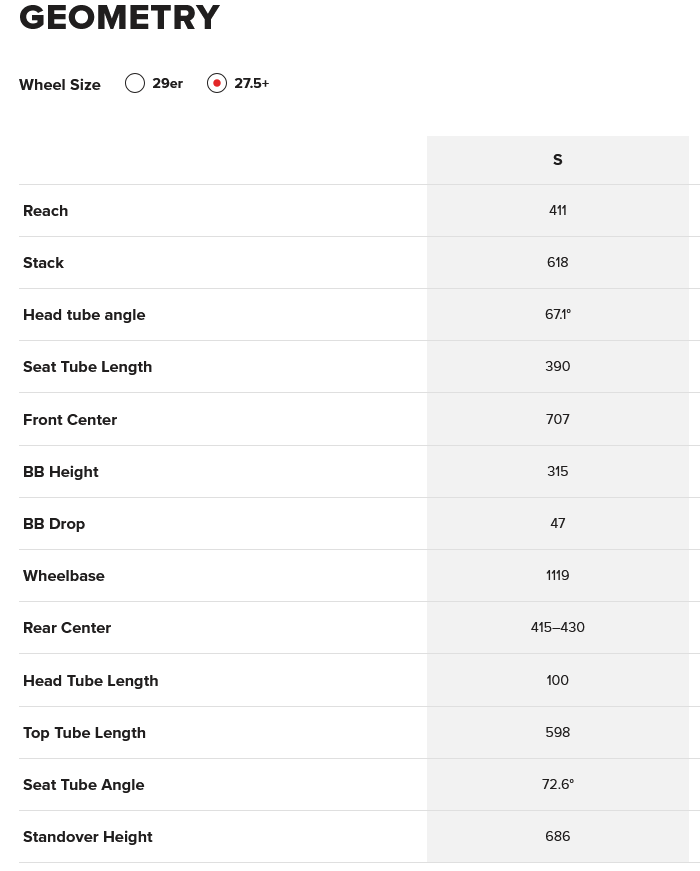This screenshot has width=700, height=871.
Task: Click the BB Drop row label
Action: [x=54, y=524]
